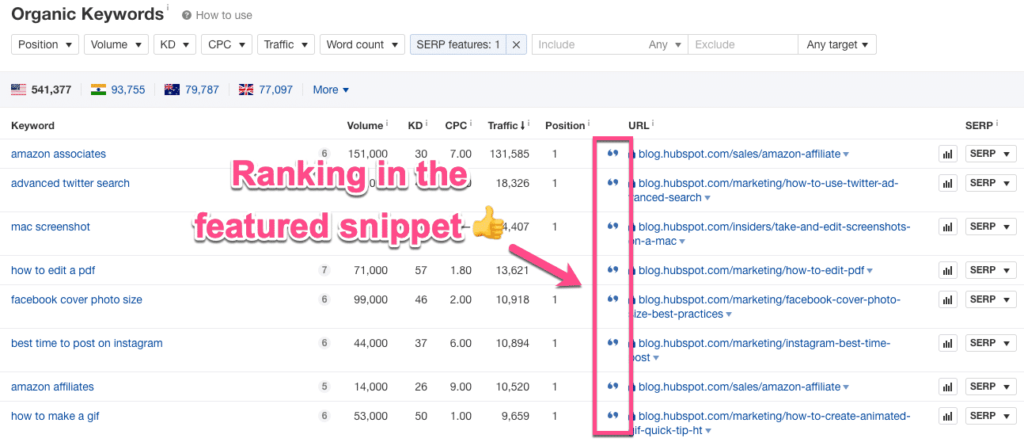Remove the SERP features filter

(x=516, y=45)
